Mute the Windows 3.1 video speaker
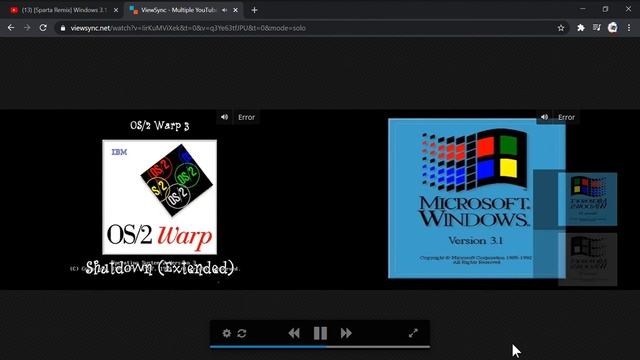This screenshot has height=360, width=640. 544,117
